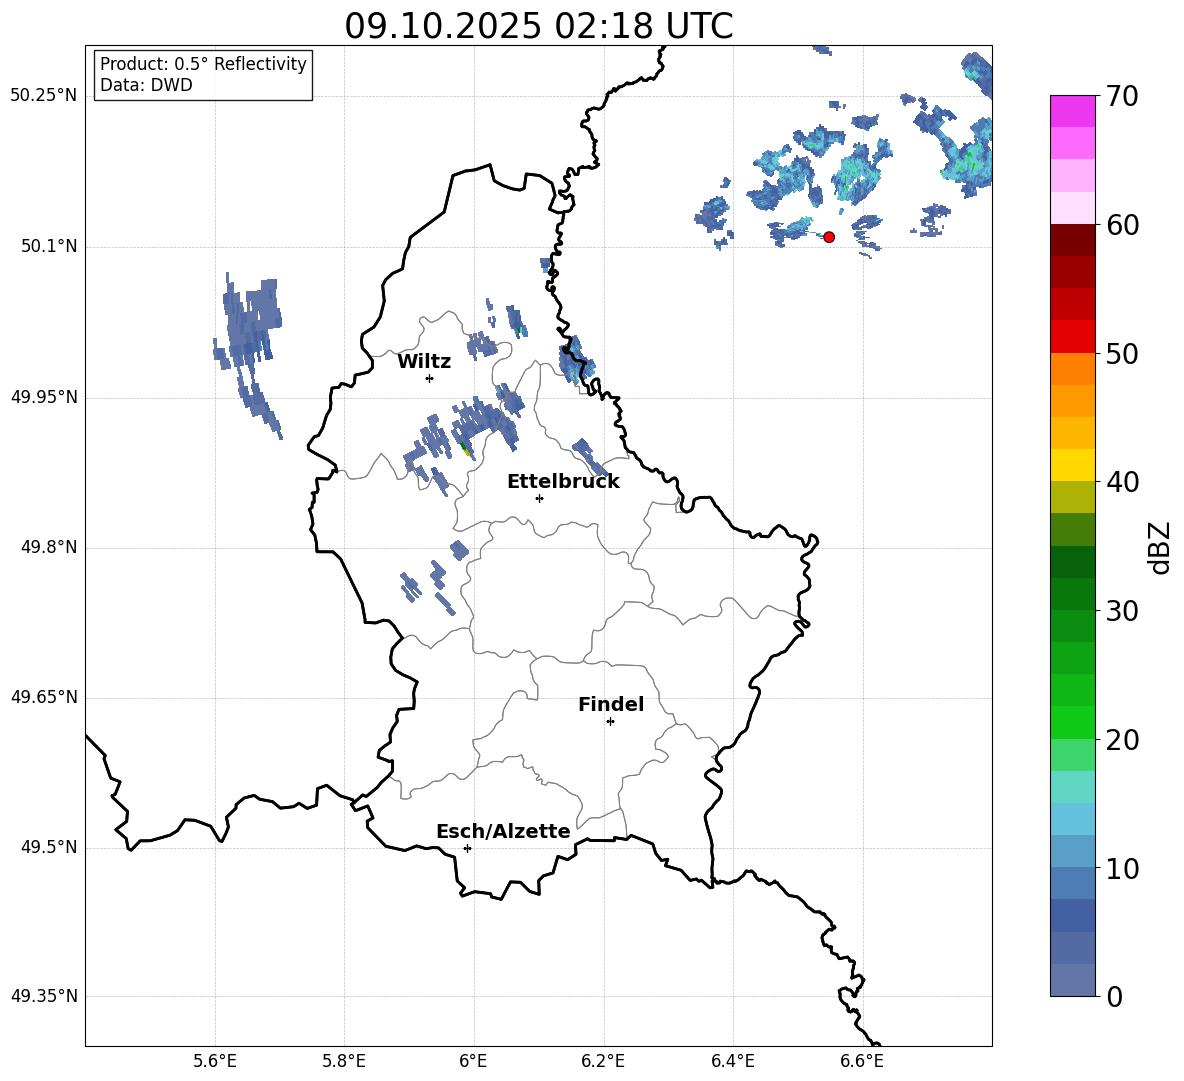Click the 49.65°N latitude label
1184x1081 pixels.
coord(44,697)
